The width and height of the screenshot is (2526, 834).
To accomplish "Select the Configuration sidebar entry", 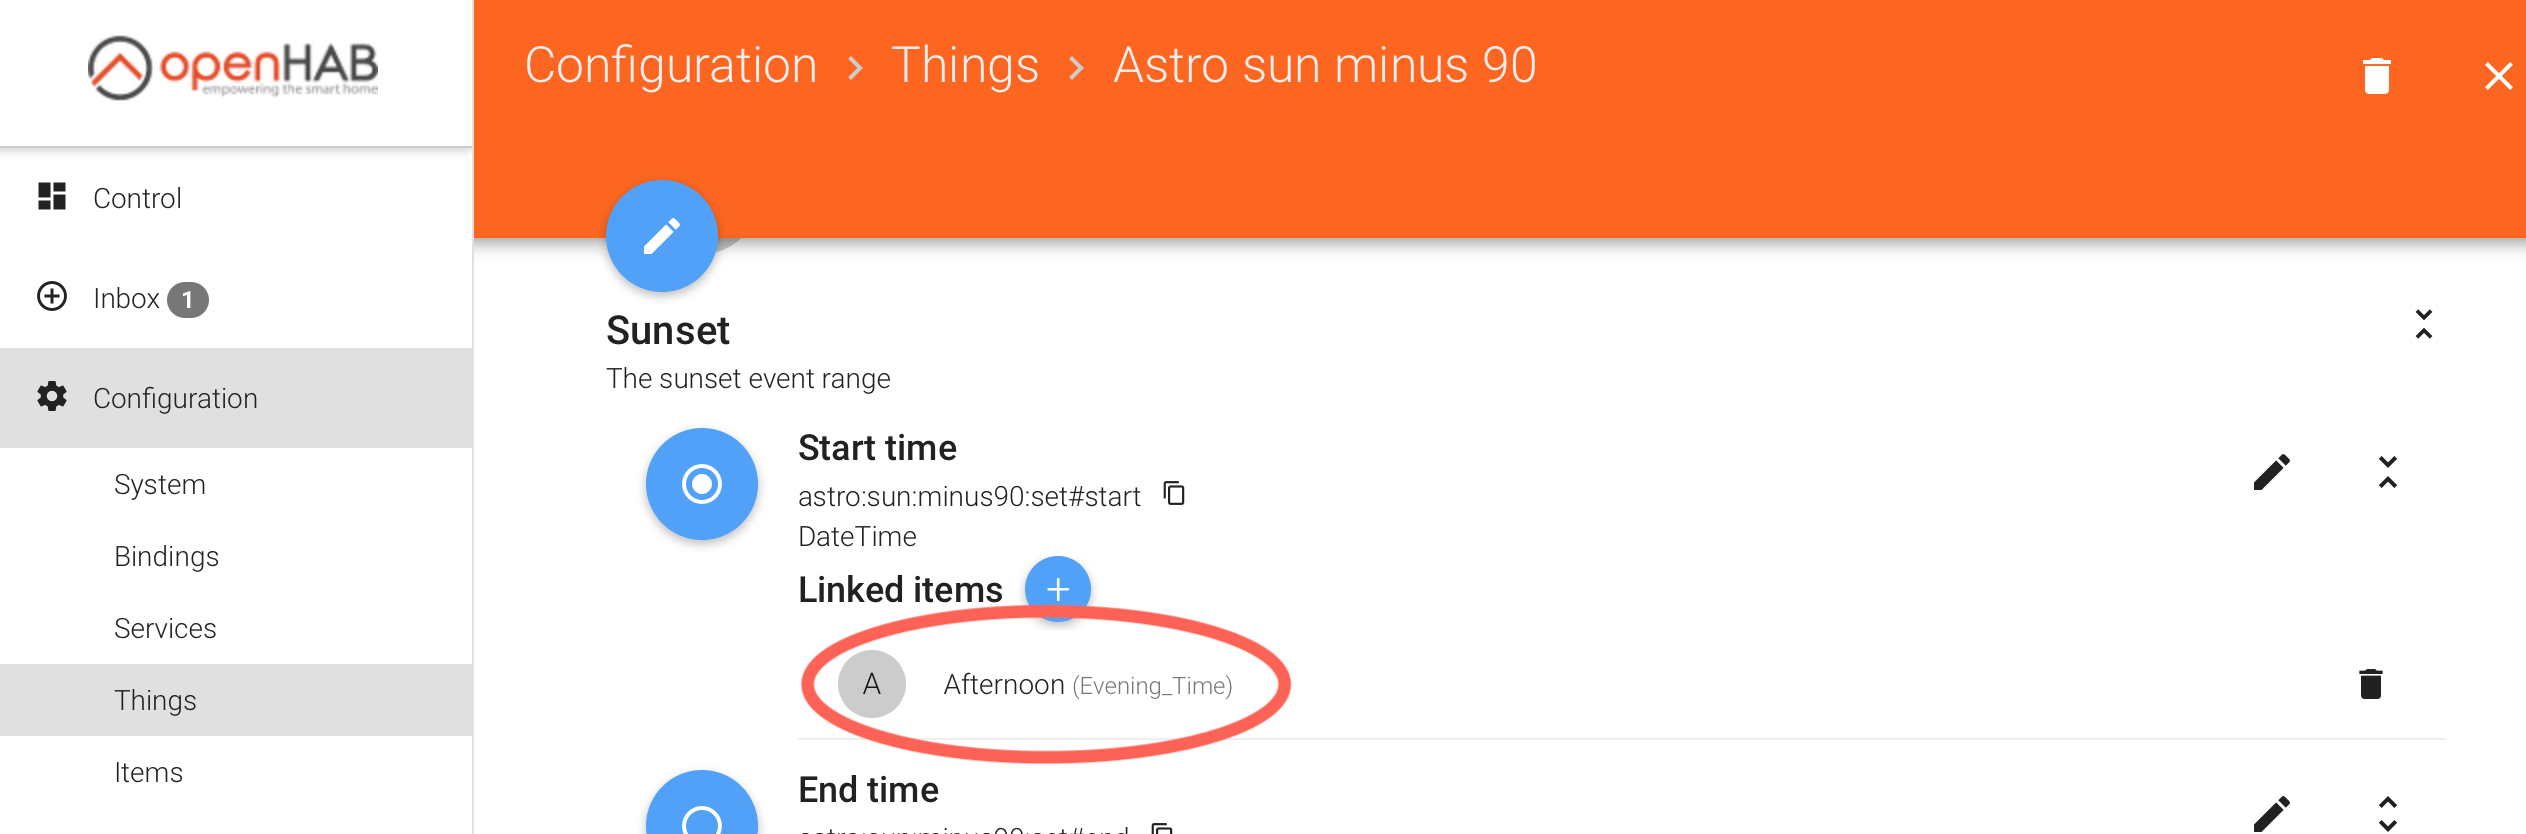I will (x=175, y=398).
